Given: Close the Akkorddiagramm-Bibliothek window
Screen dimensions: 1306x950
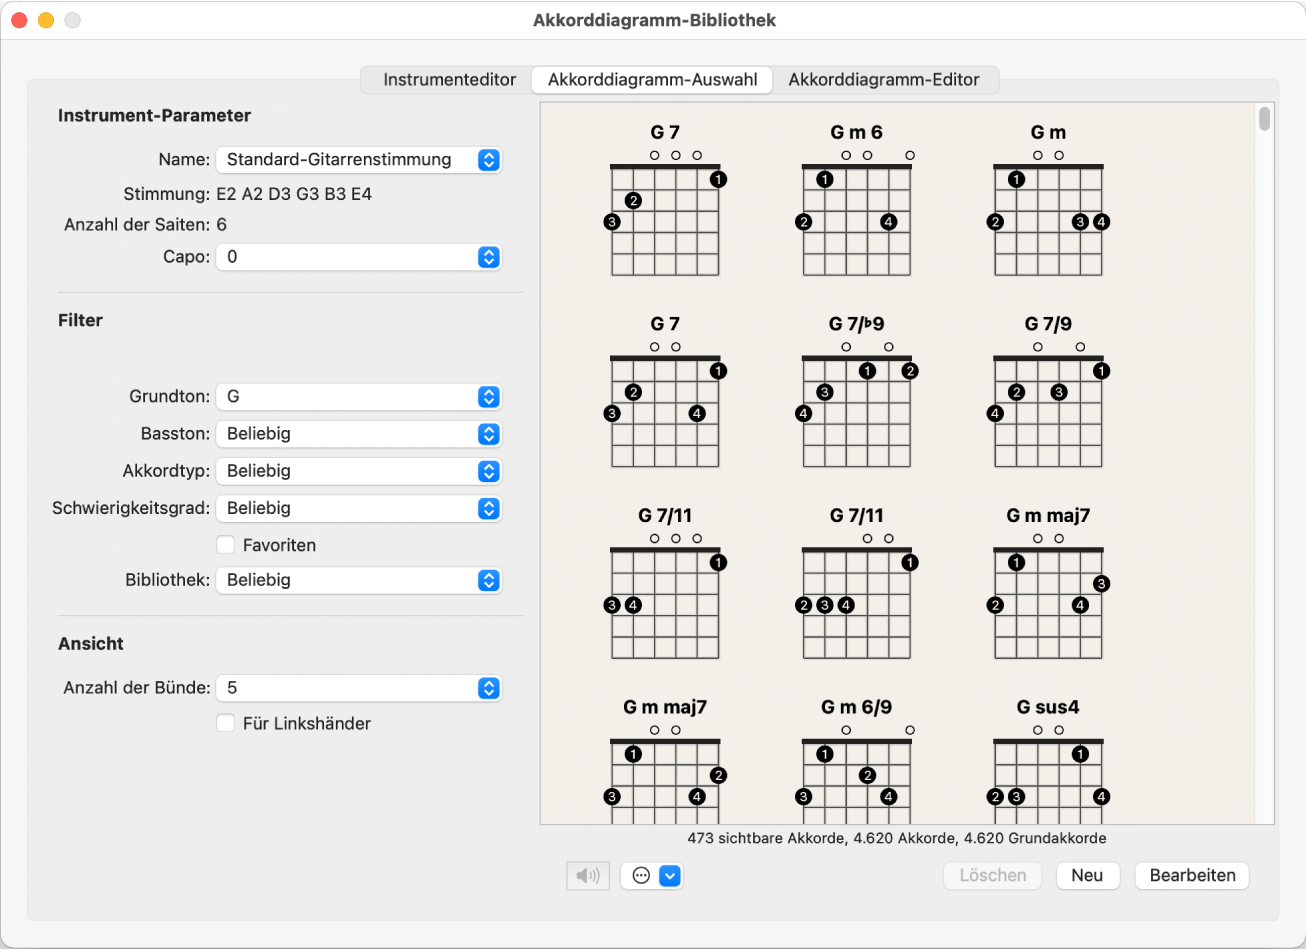Looking at the screenshot, I should point(20,20).
